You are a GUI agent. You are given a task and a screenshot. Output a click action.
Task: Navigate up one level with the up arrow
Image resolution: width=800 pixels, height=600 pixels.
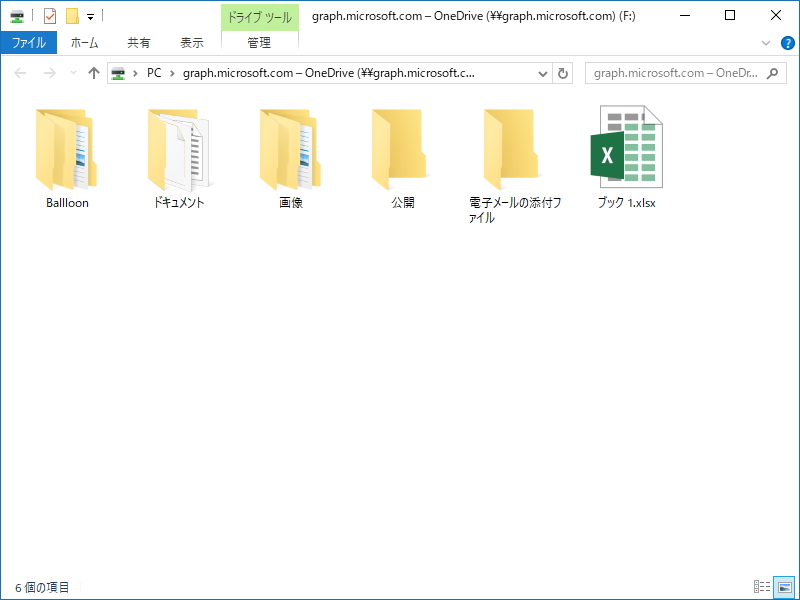pos(95,73)
